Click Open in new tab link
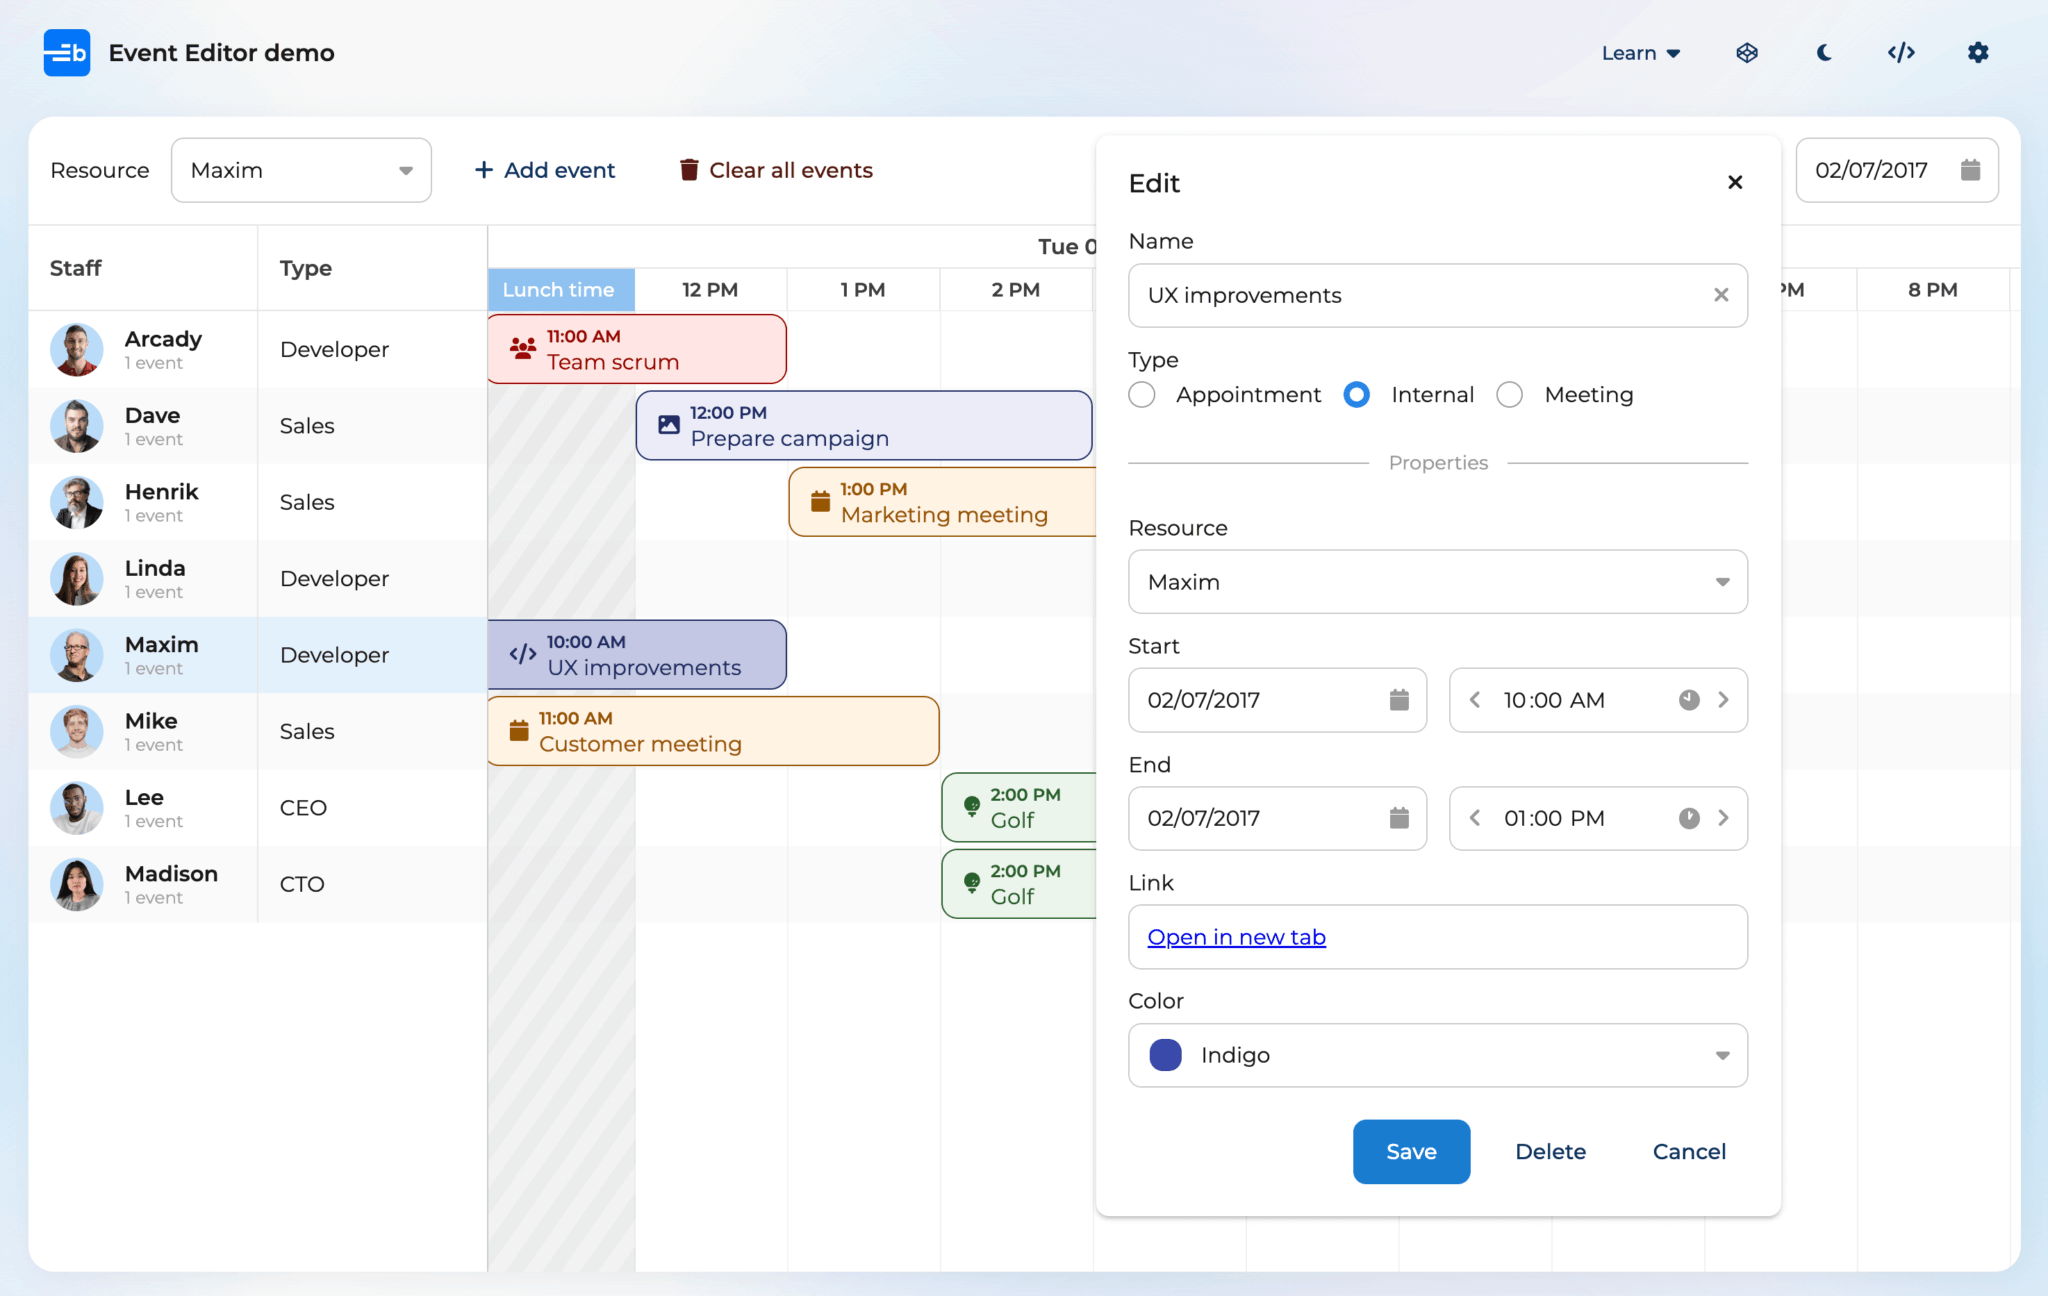Image resolution: width=2048 pixels, height=1296 pixels. pyautogui.click(x=1236, y=937)
